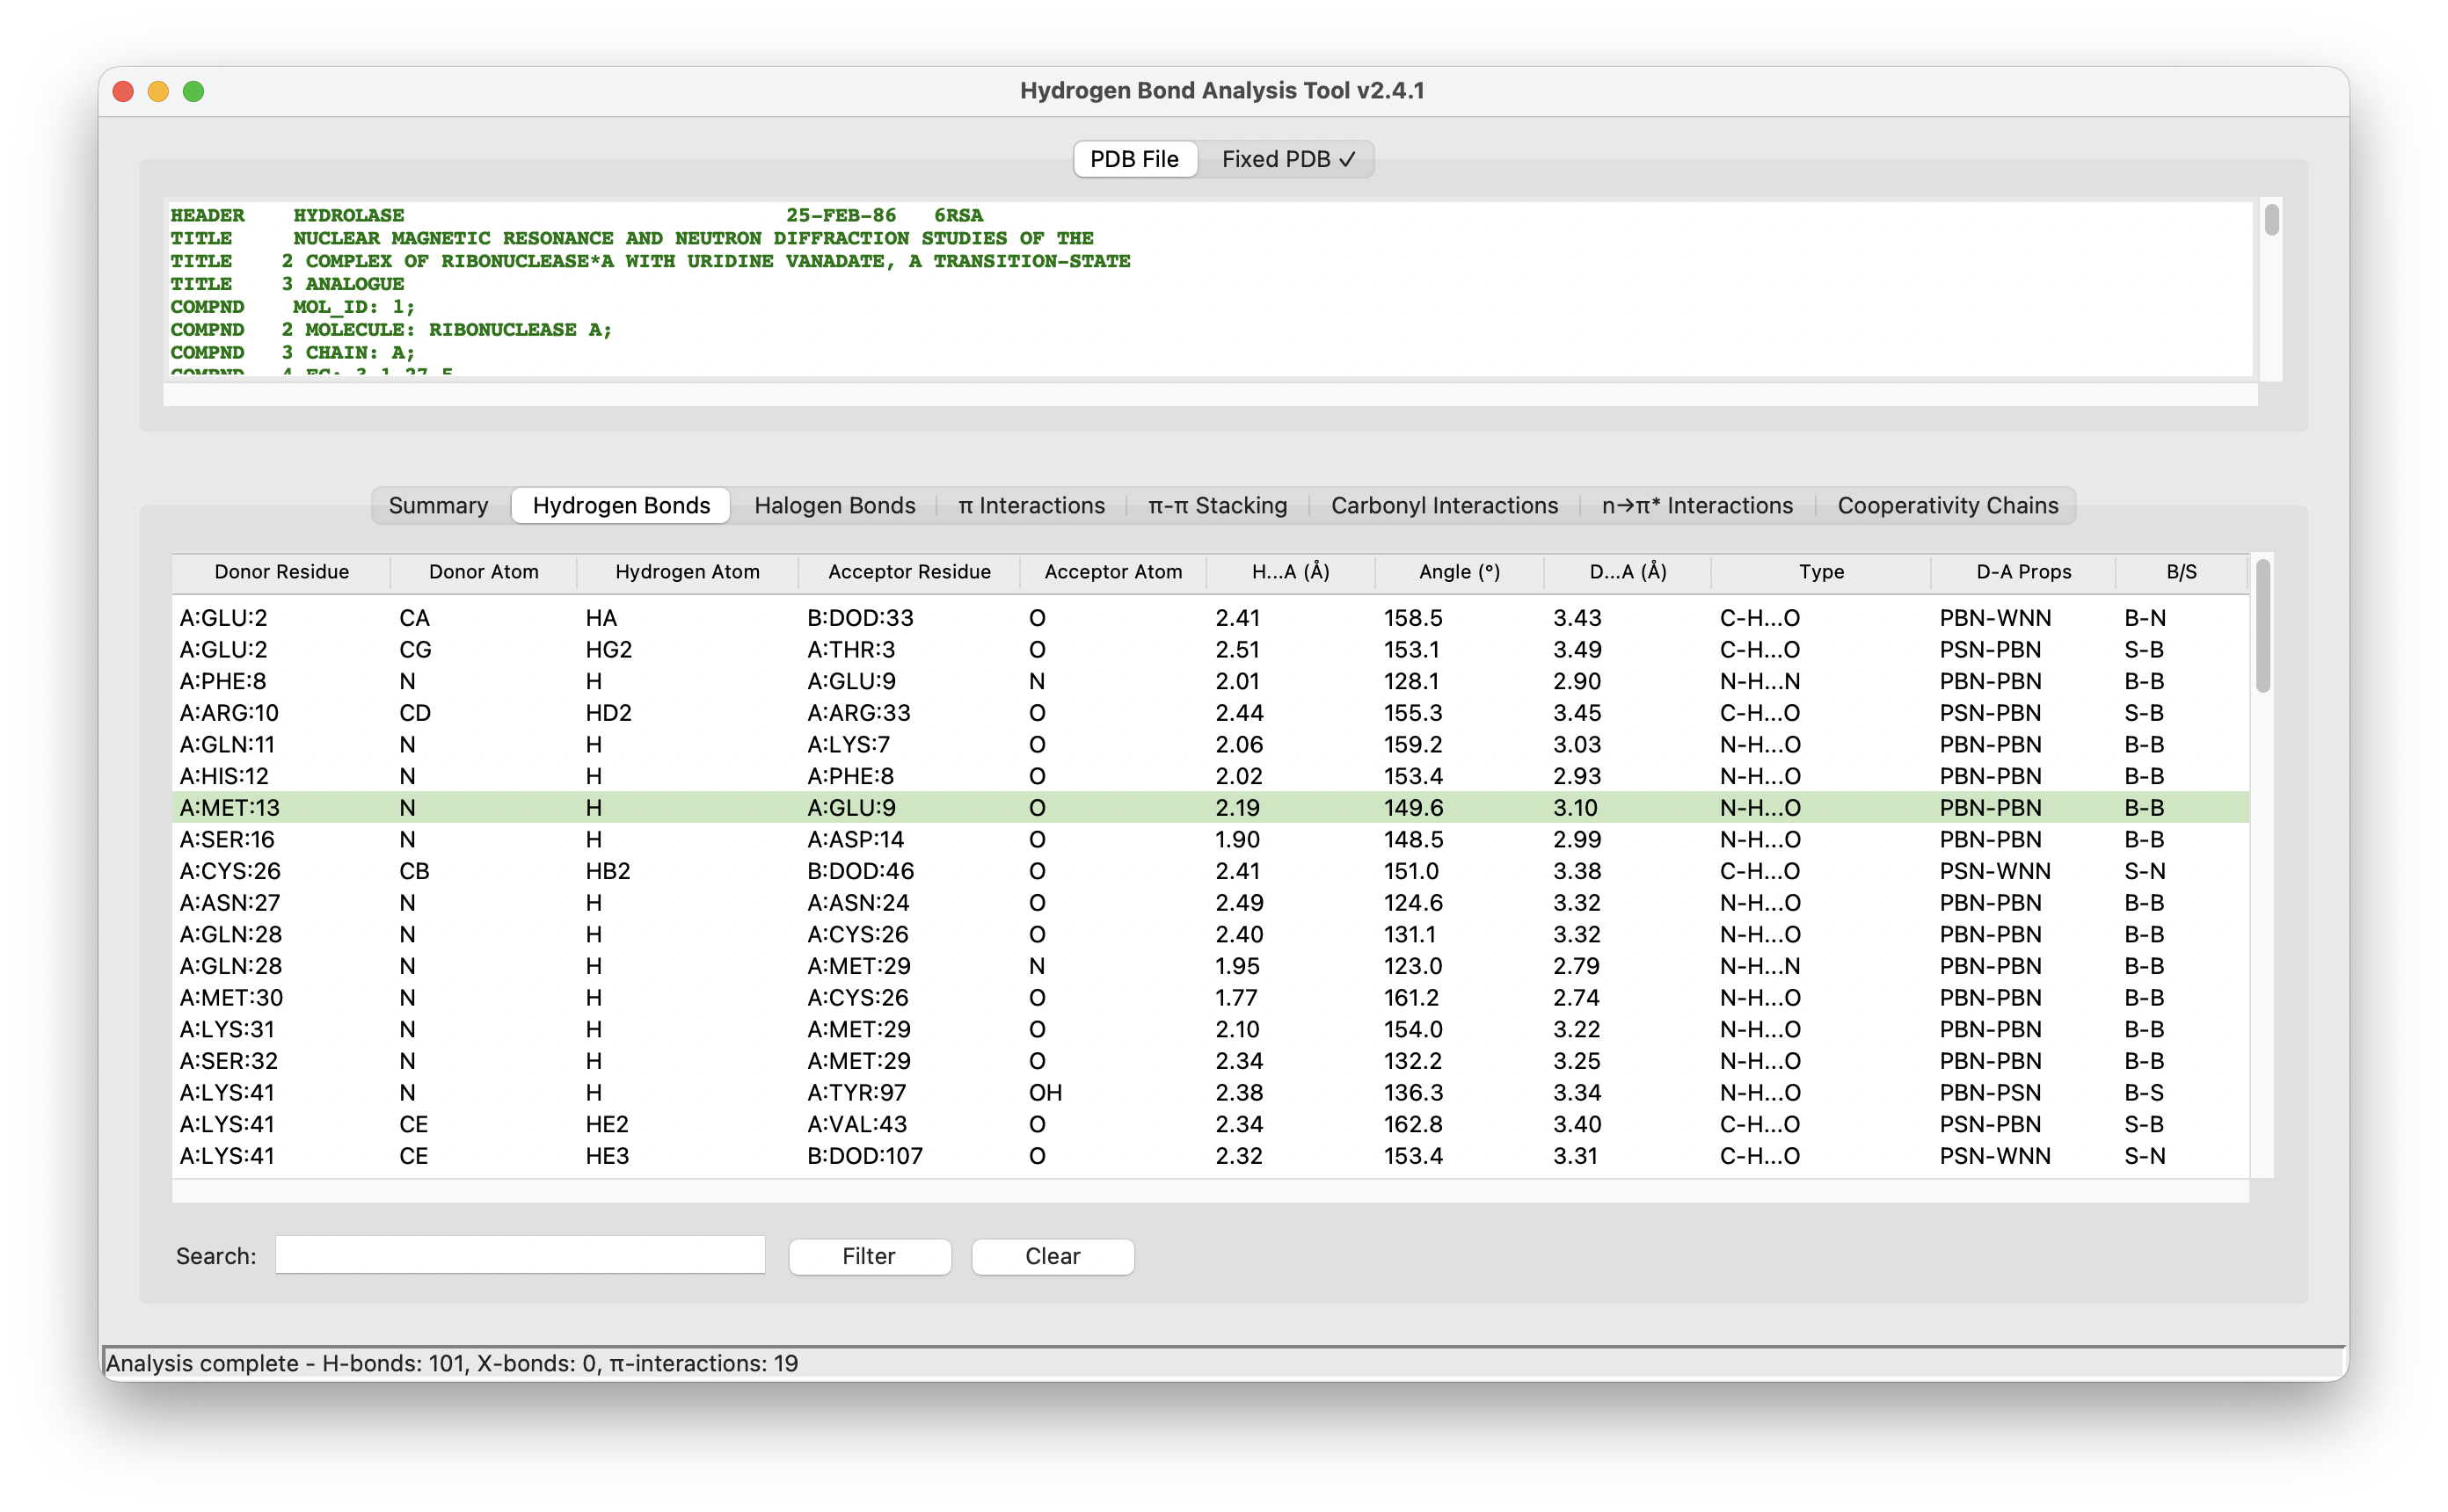Click into the Search input field
Viewport: 2448px width, 1512px height.
(x=520, y=1255)
